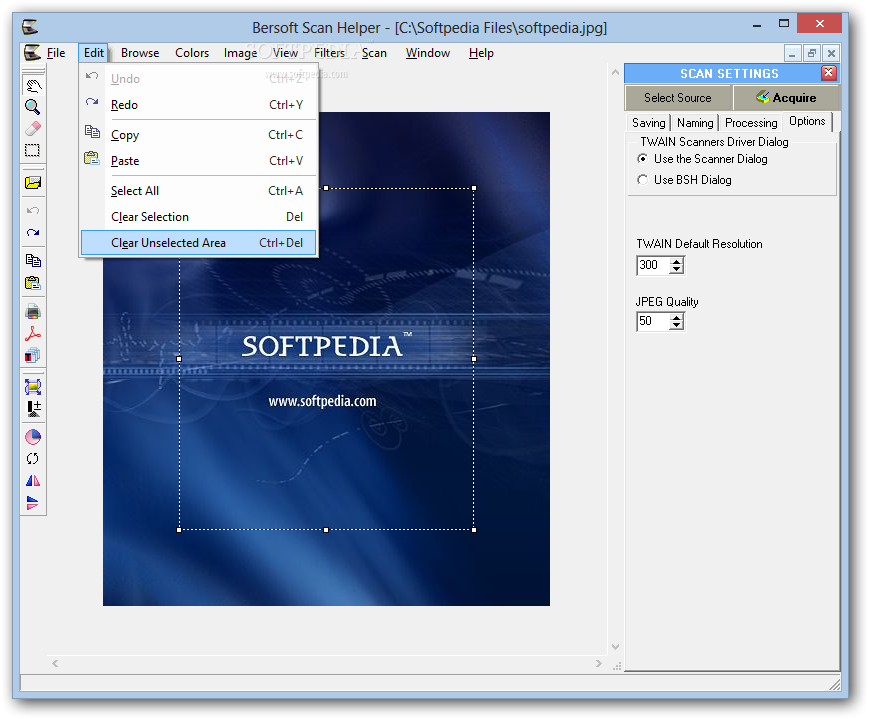Click the fit image to window icon
The width and height of the screenshot is (869, 719).
click(33, 386)
